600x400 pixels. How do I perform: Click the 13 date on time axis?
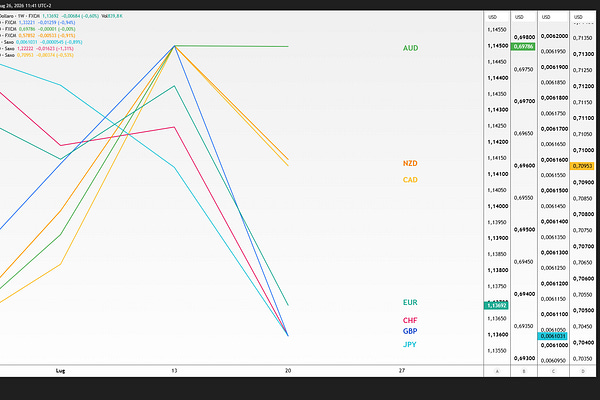174,371
